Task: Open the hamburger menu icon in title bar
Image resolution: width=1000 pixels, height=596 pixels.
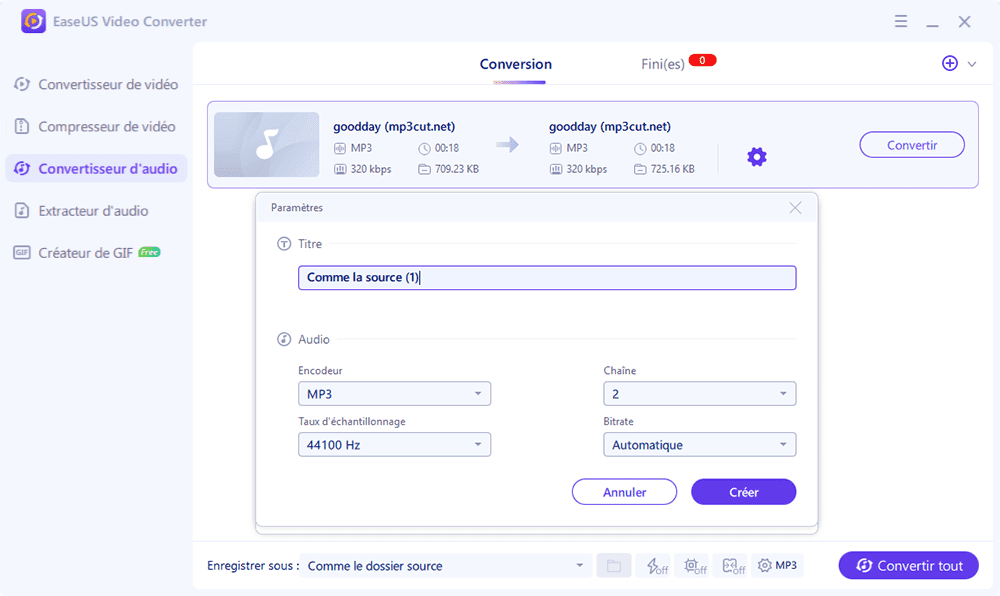Action: 901,21
